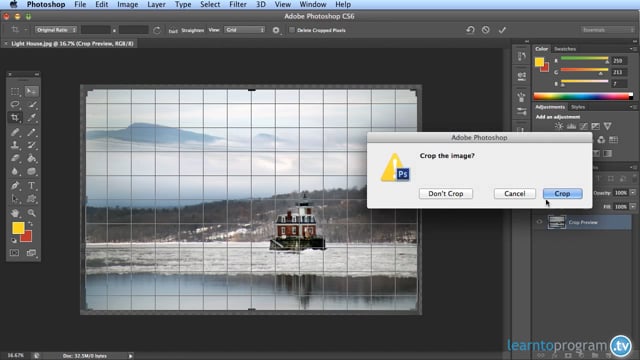Add Vibrance adjustment icon

pyautogui.click(x=607, y=126)
